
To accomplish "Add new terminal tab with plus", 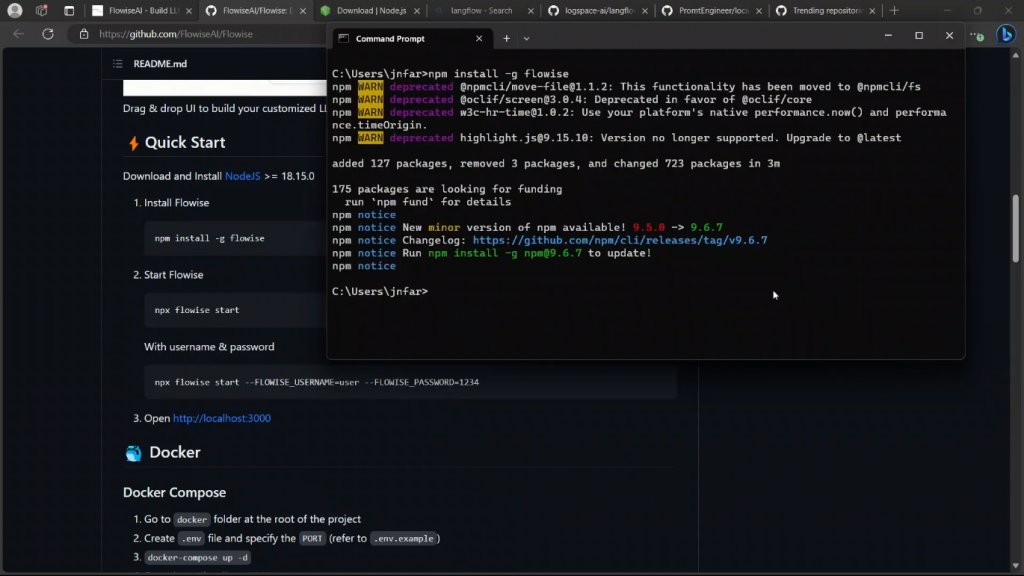I will pos(506,38).
